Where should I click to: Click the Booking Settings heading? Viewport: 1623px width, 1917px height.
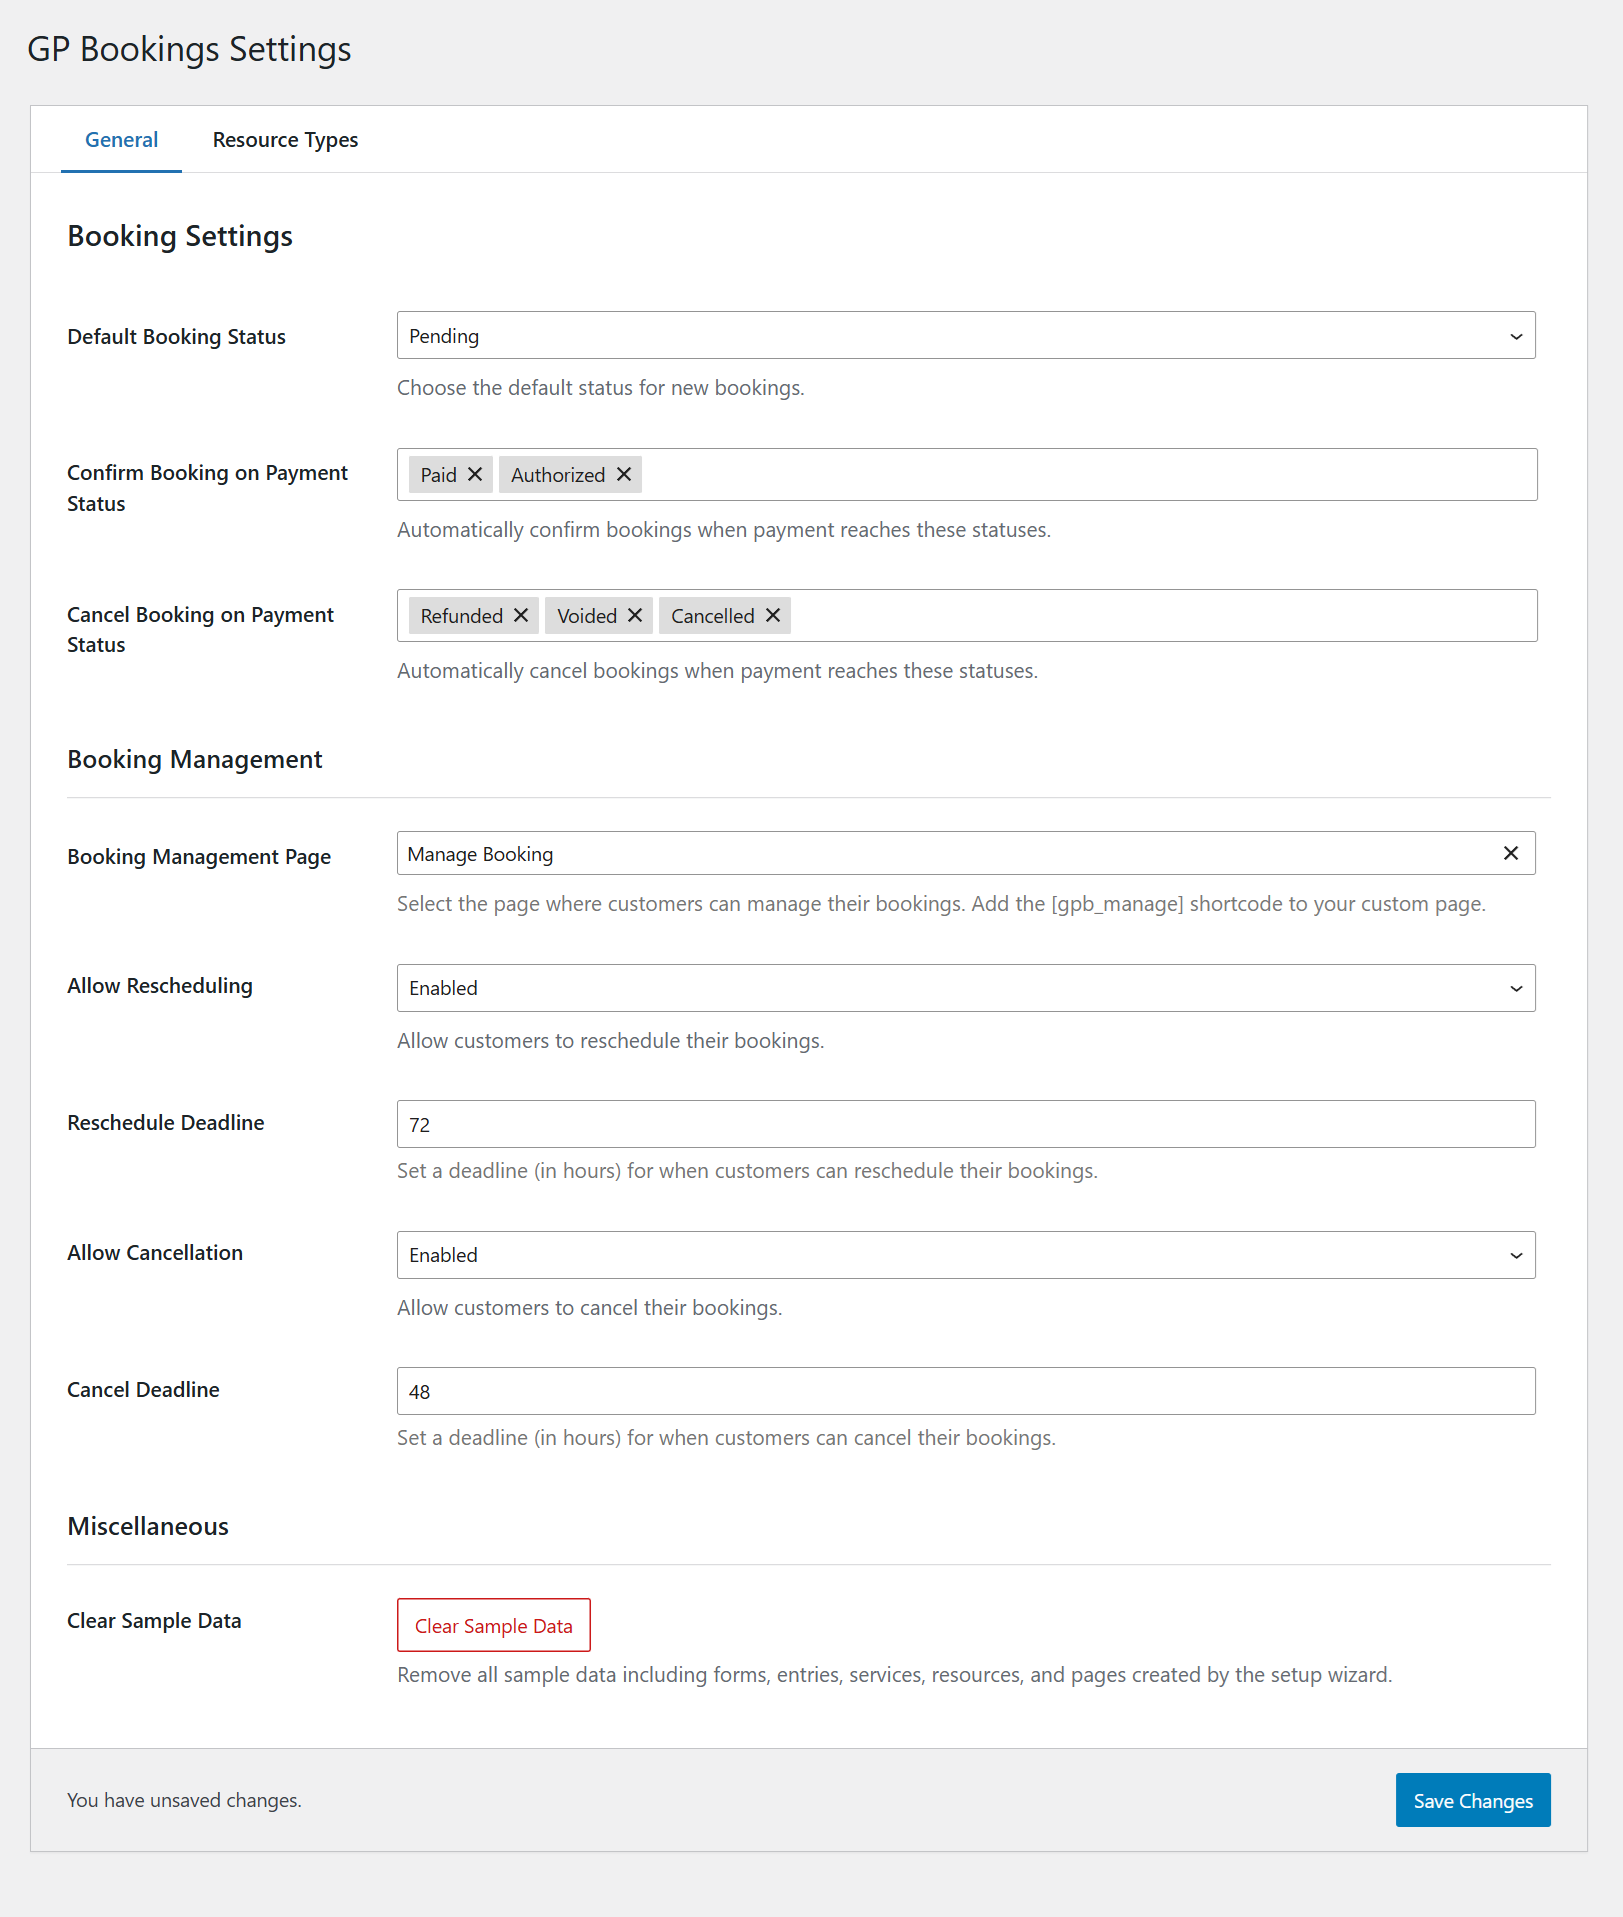(x=180, y=236)
